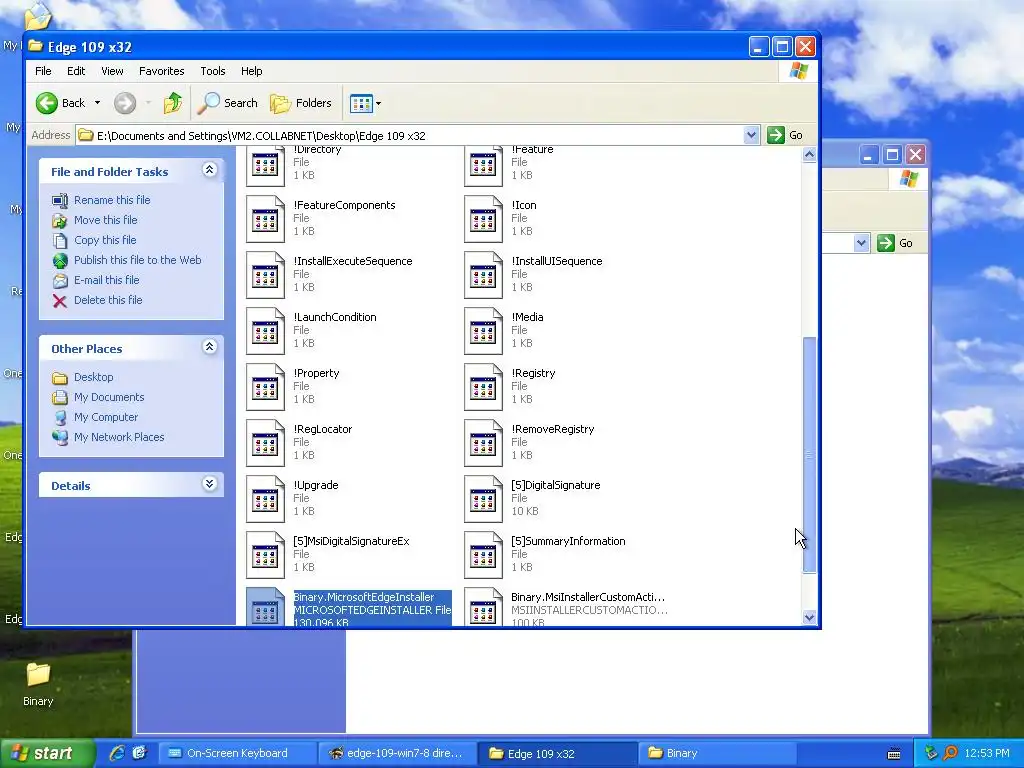The image size is (1024, 768).
Task: Open My Computer link
Action: [106, 417]
